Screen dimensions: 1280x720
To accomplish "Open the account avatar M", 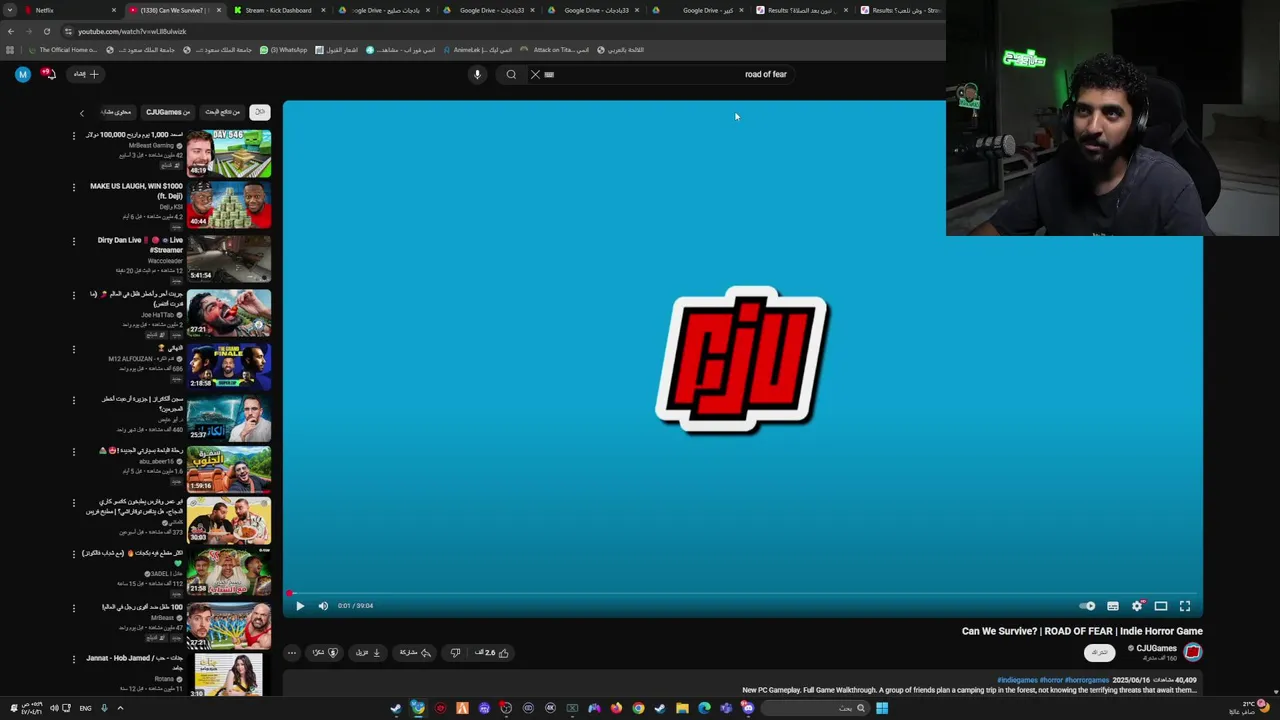I will [23, 74].
